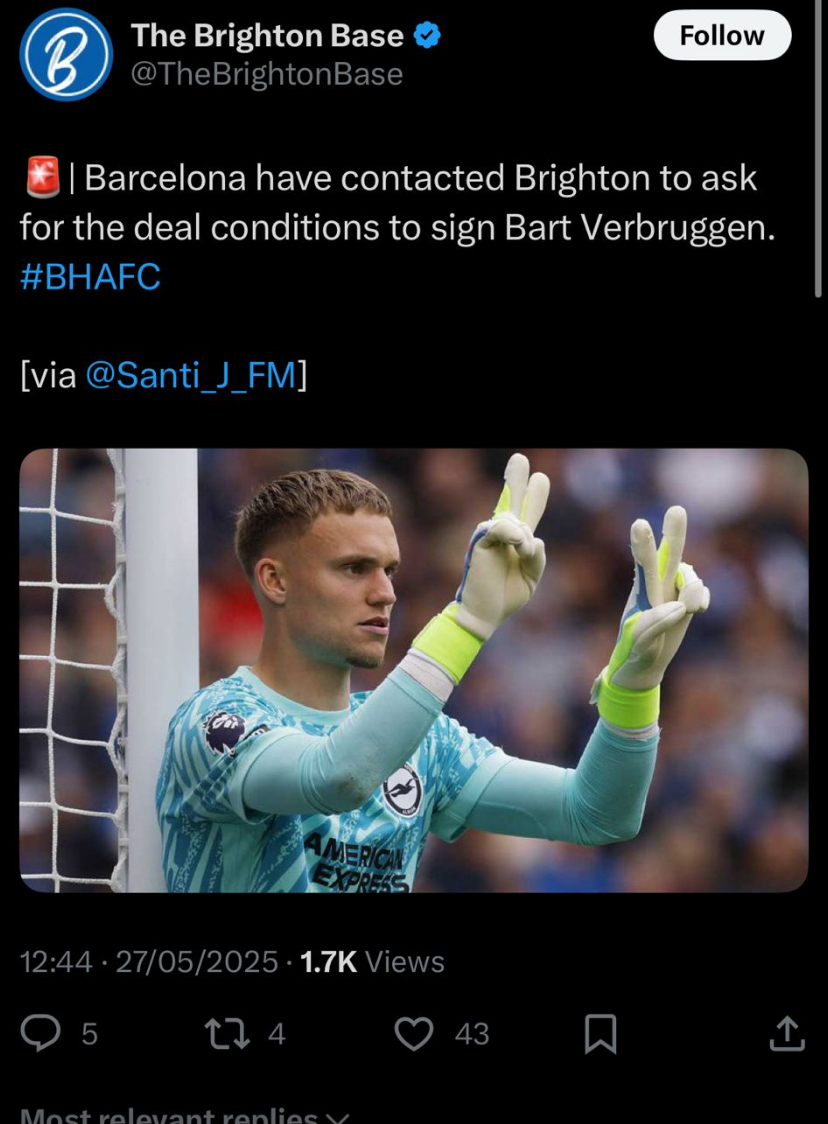828x1124 pixels.
Task: Open the @Santi_J_FM mention
Action: click(191, 375)
